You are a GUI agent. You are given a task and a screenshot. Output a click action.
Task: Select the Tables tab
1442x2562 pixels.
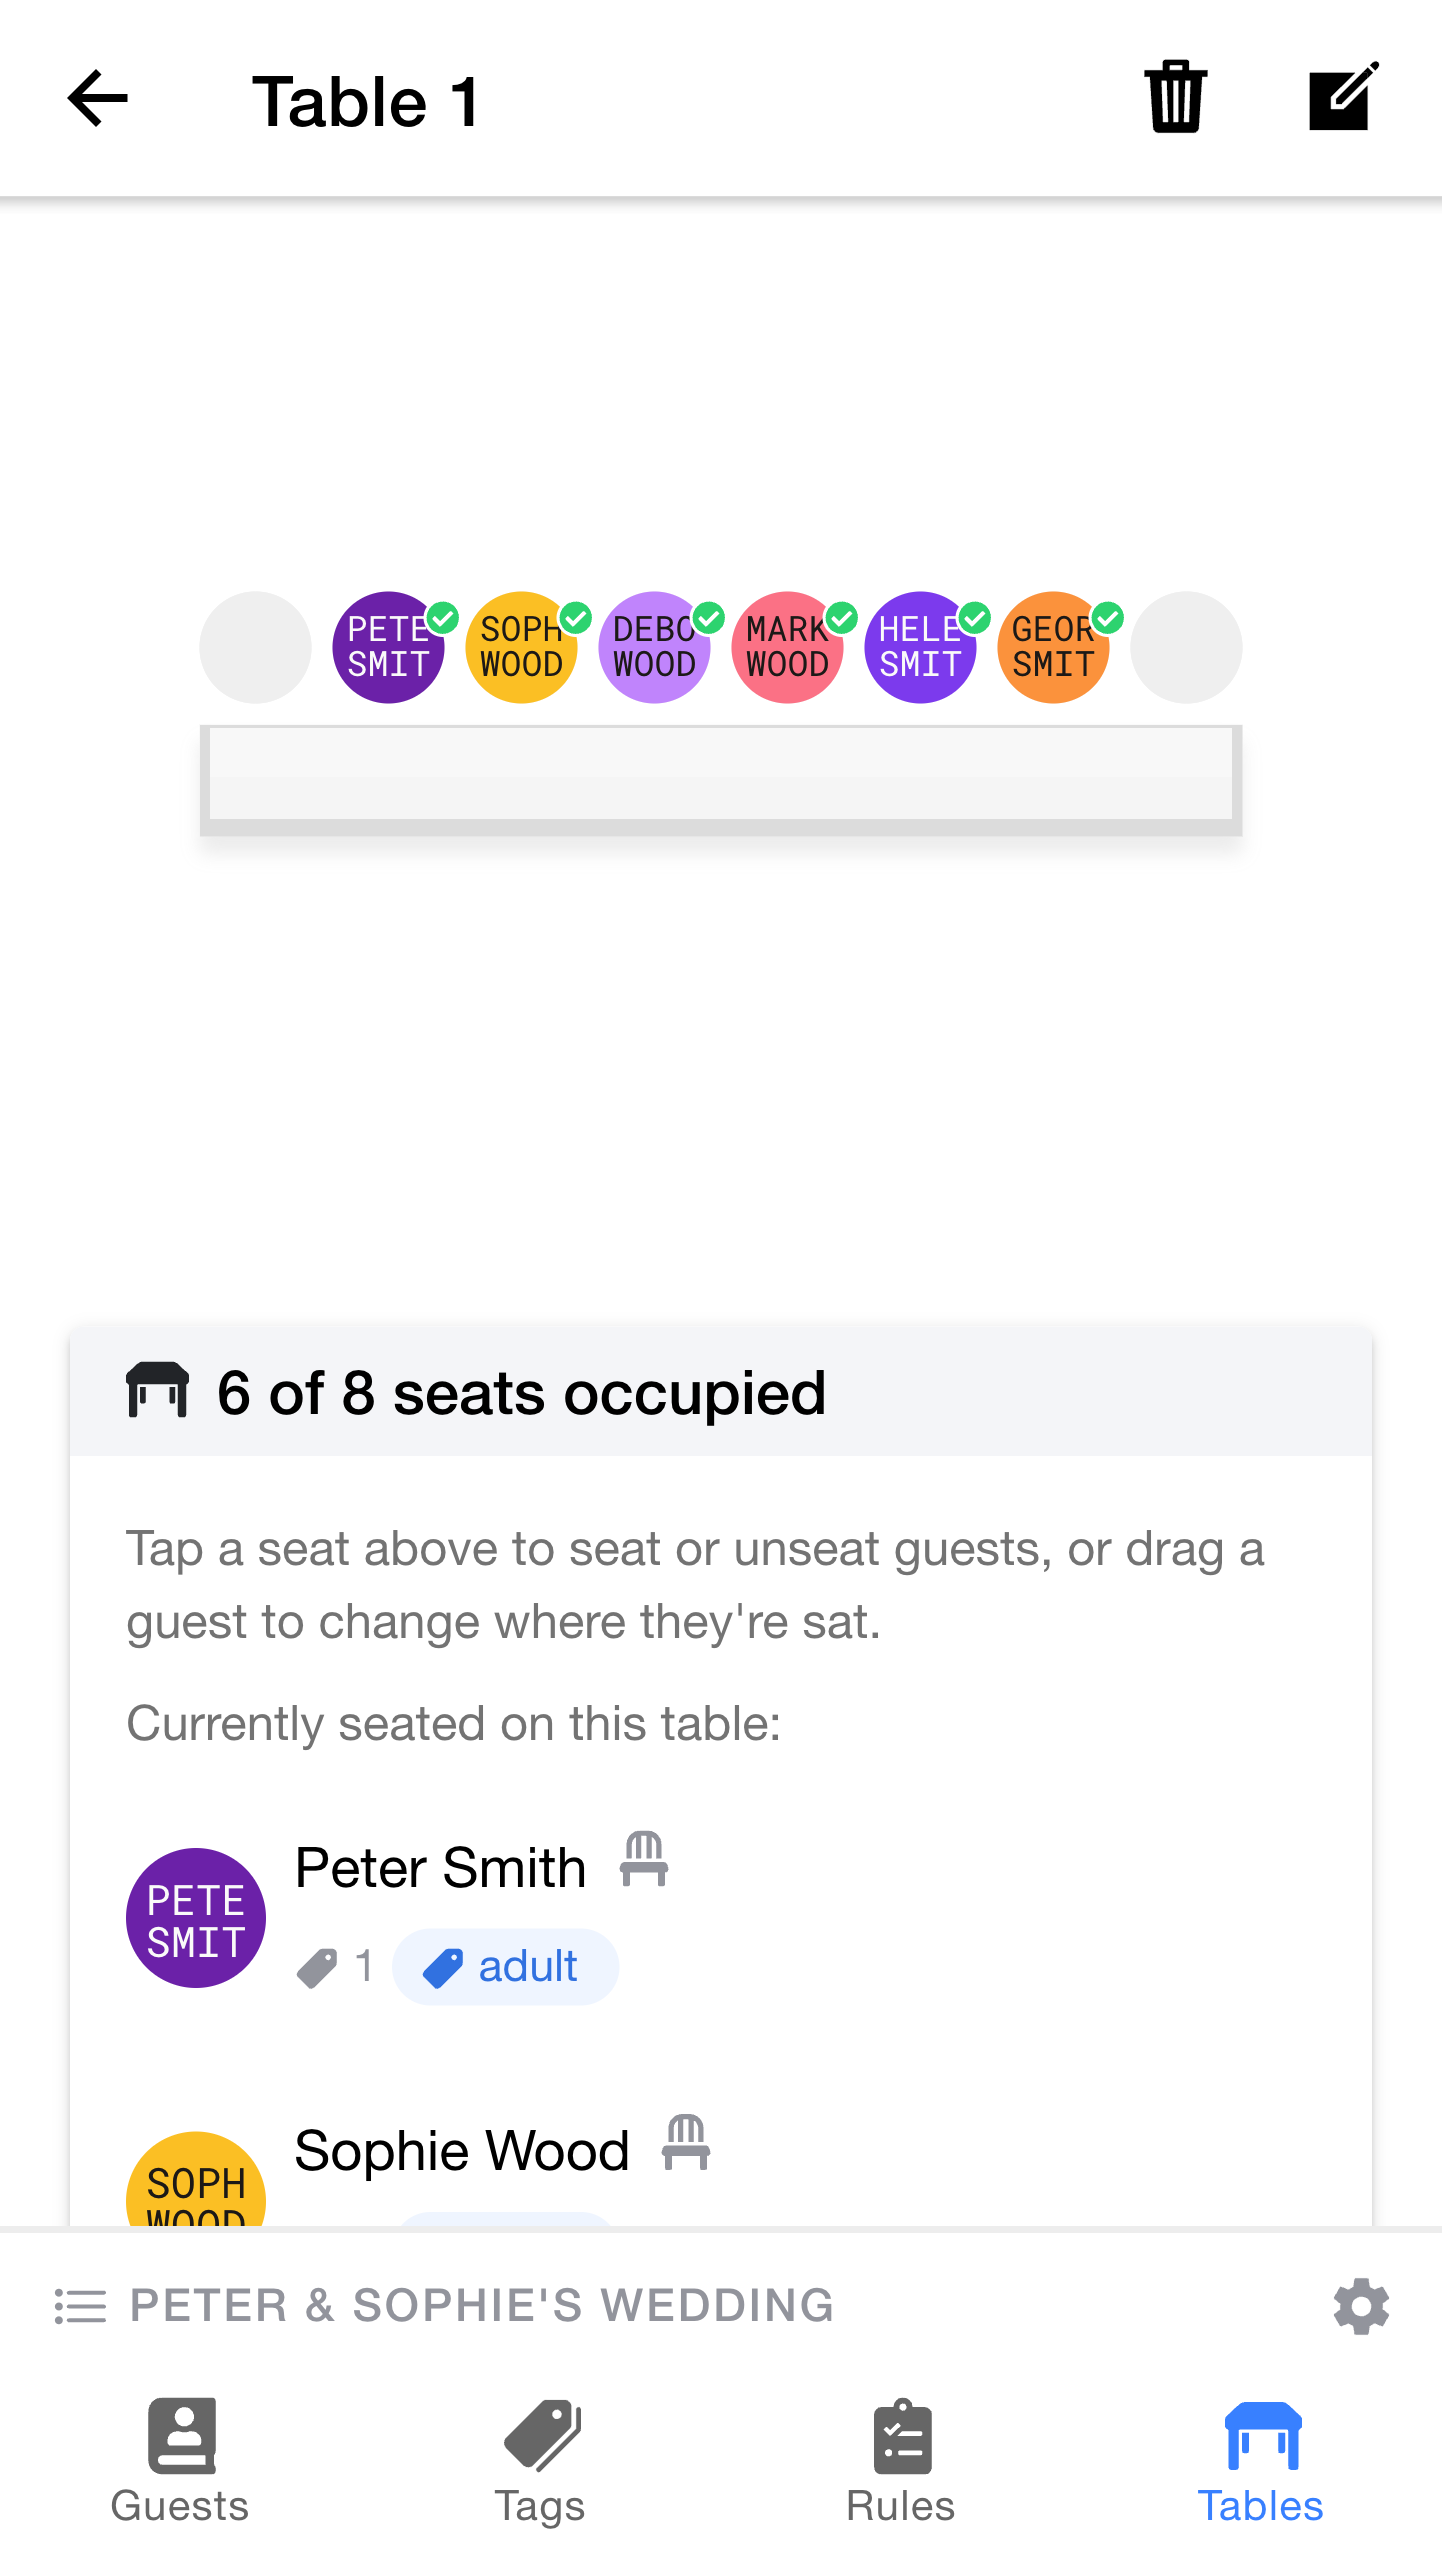pos(1261,2461)
